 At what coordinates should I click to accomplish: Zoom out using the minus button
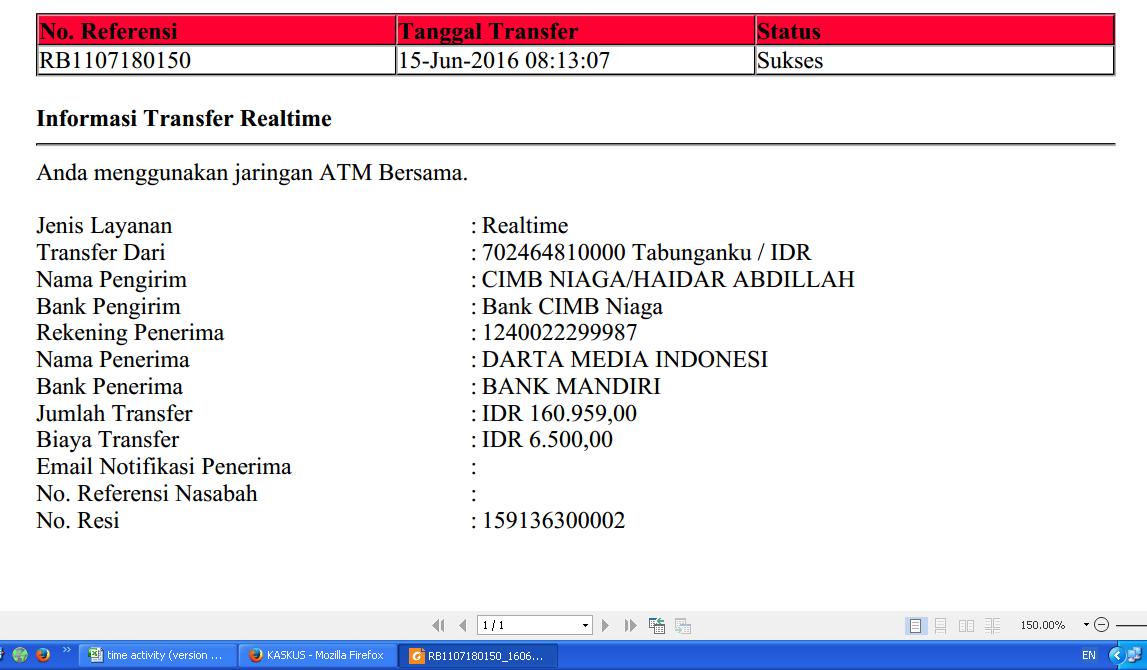1100,625
